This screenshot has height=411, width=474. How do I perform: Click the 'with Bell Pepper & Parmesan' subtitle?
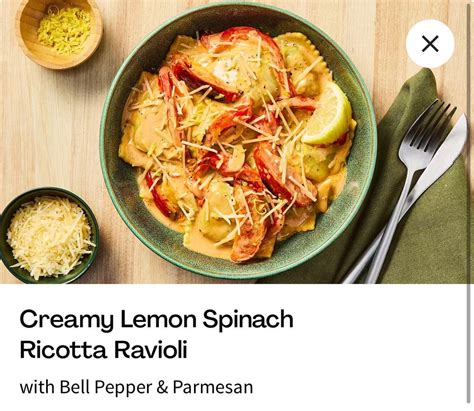click(136, 387)
